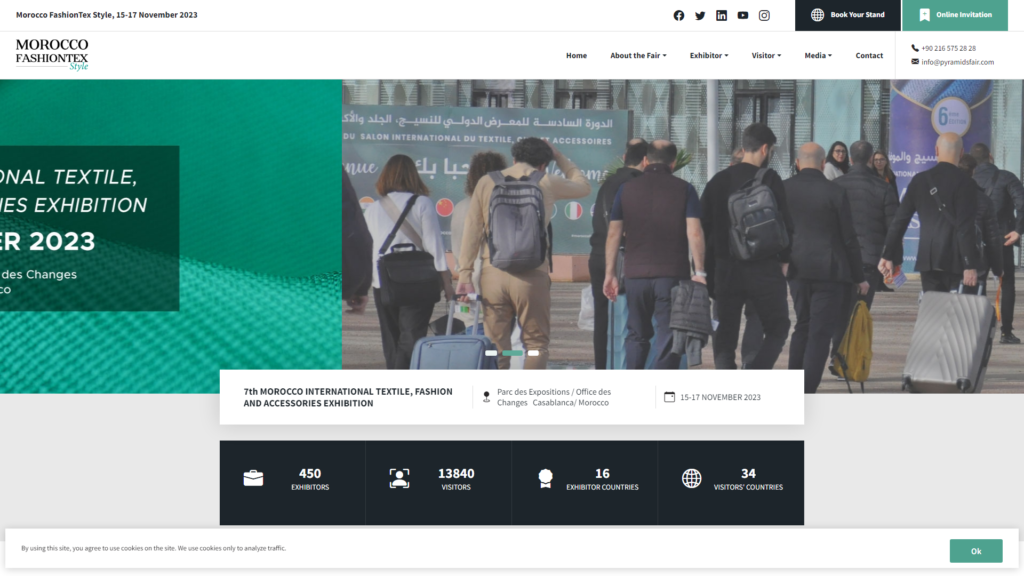Screen dimensions: 1024x576
Task: Click the visitor person icon
Action: click(399, 478)
